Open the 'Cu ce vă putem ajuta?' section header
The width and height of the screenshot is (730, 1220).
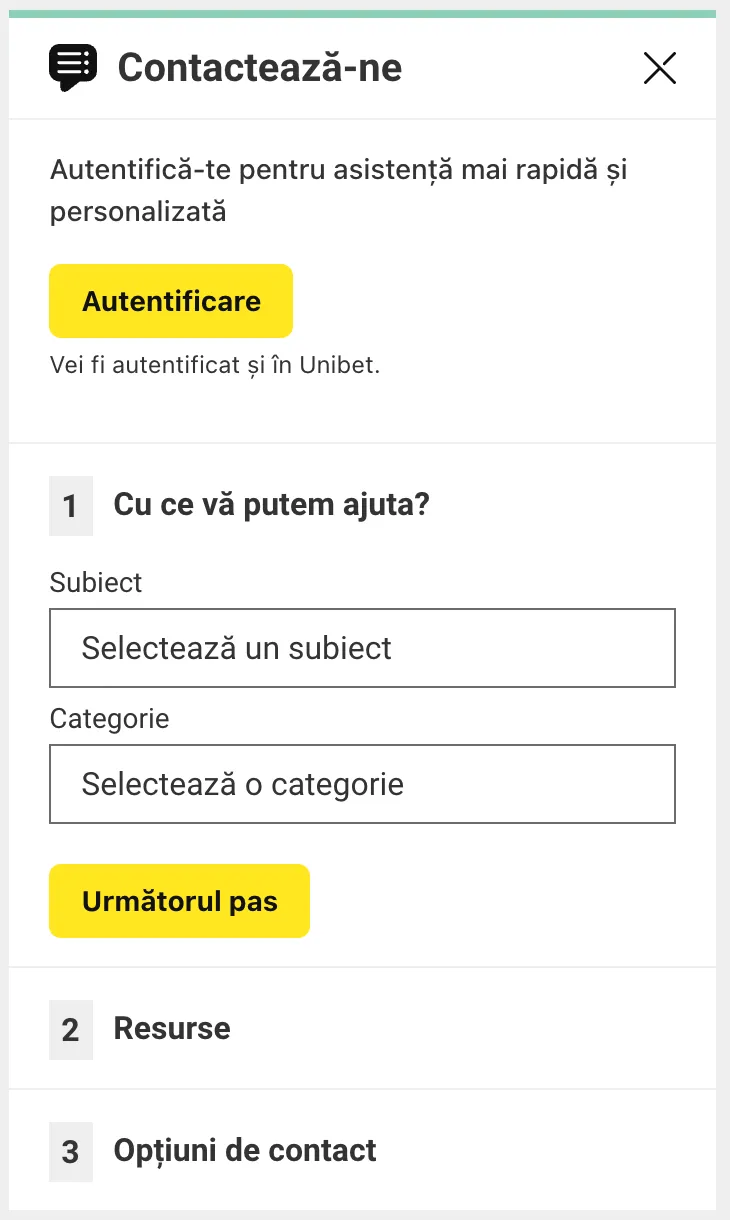click(x=272, y=505)
